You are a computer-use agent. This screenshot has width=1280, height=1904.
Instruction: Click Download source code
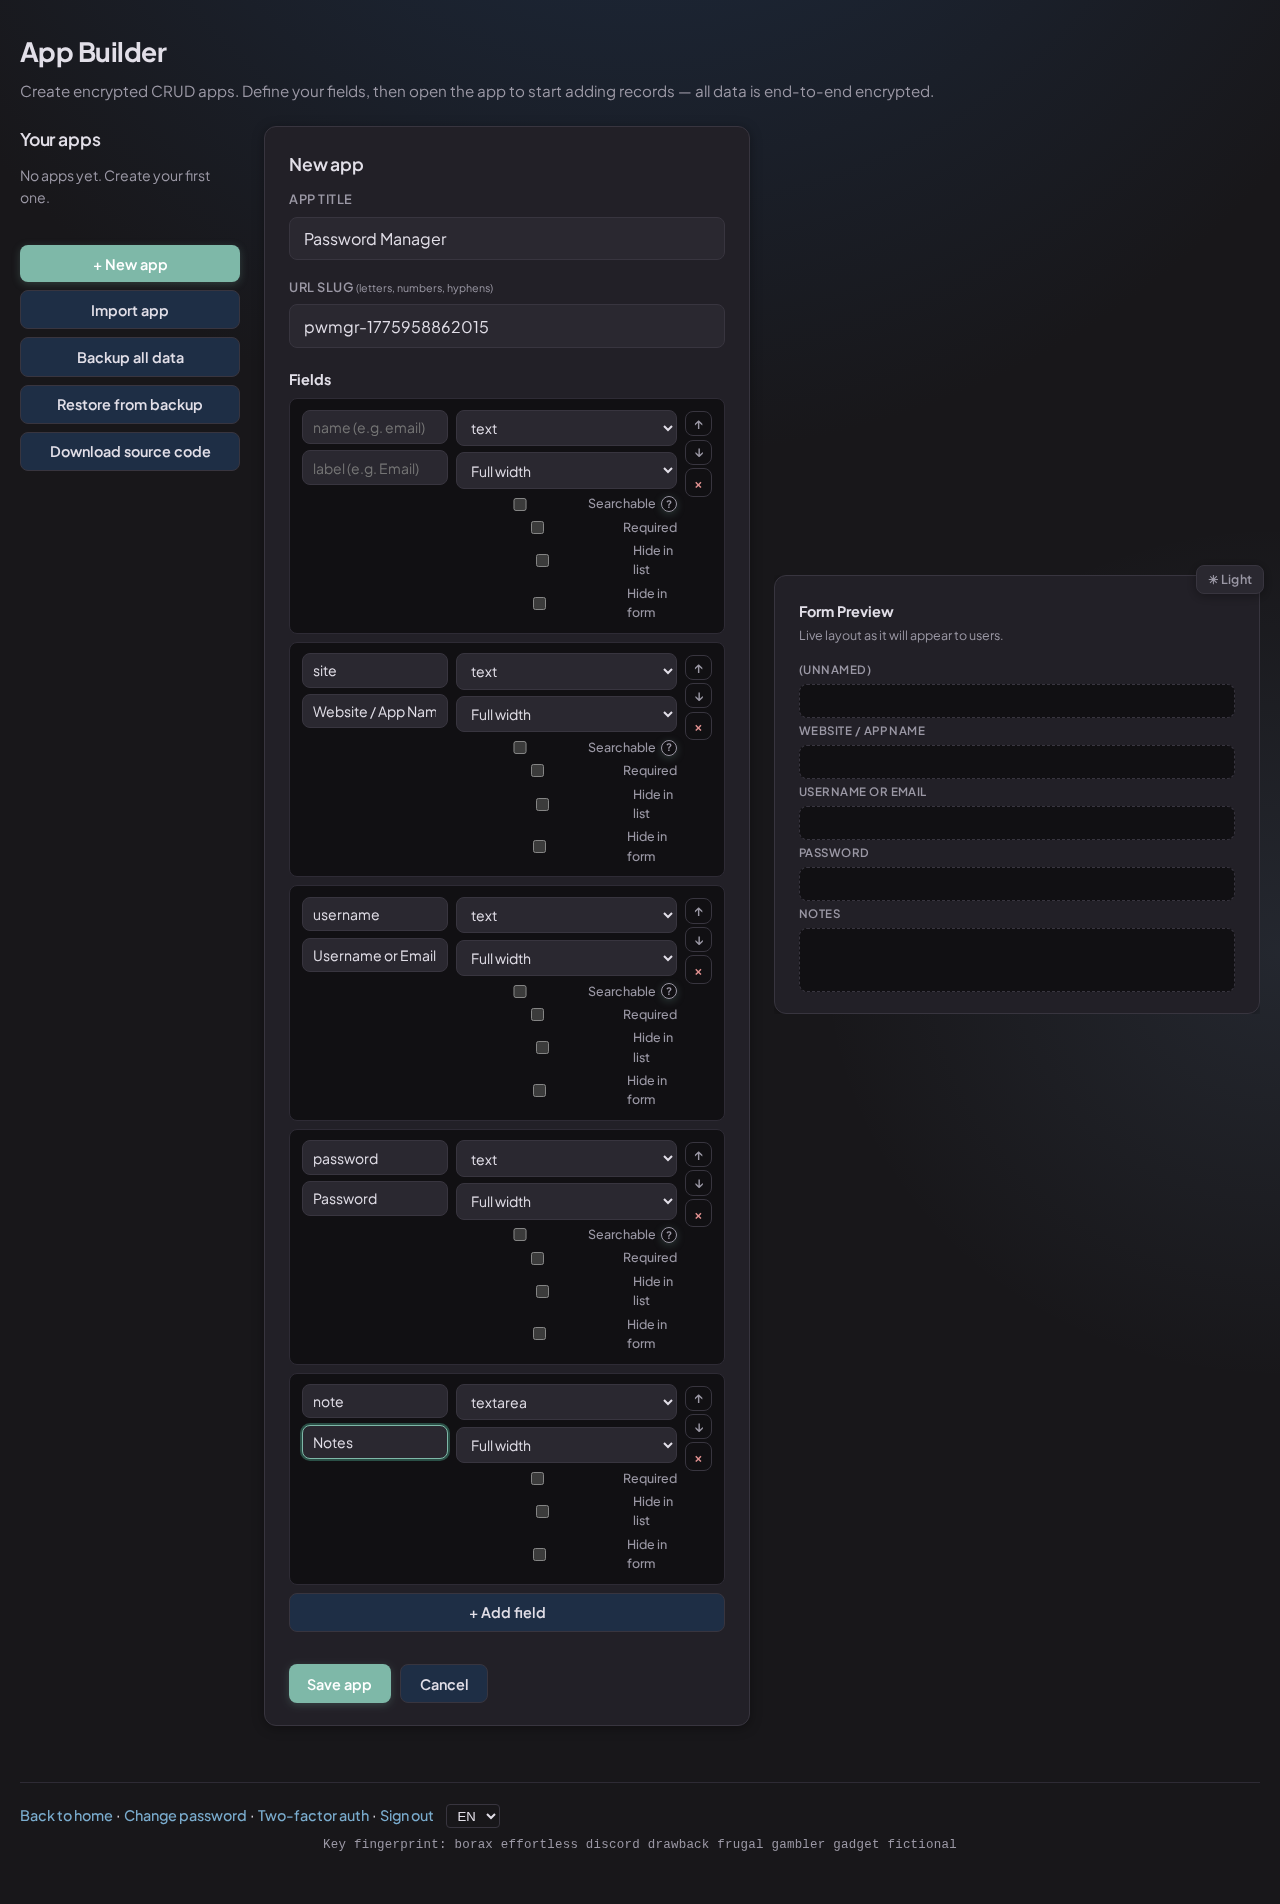coord(130,451)
